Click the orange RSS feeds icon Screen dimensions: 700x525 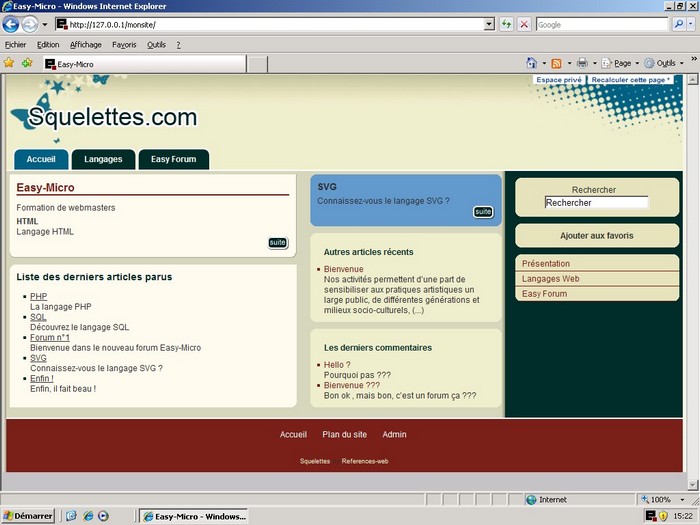click(556, 63)
